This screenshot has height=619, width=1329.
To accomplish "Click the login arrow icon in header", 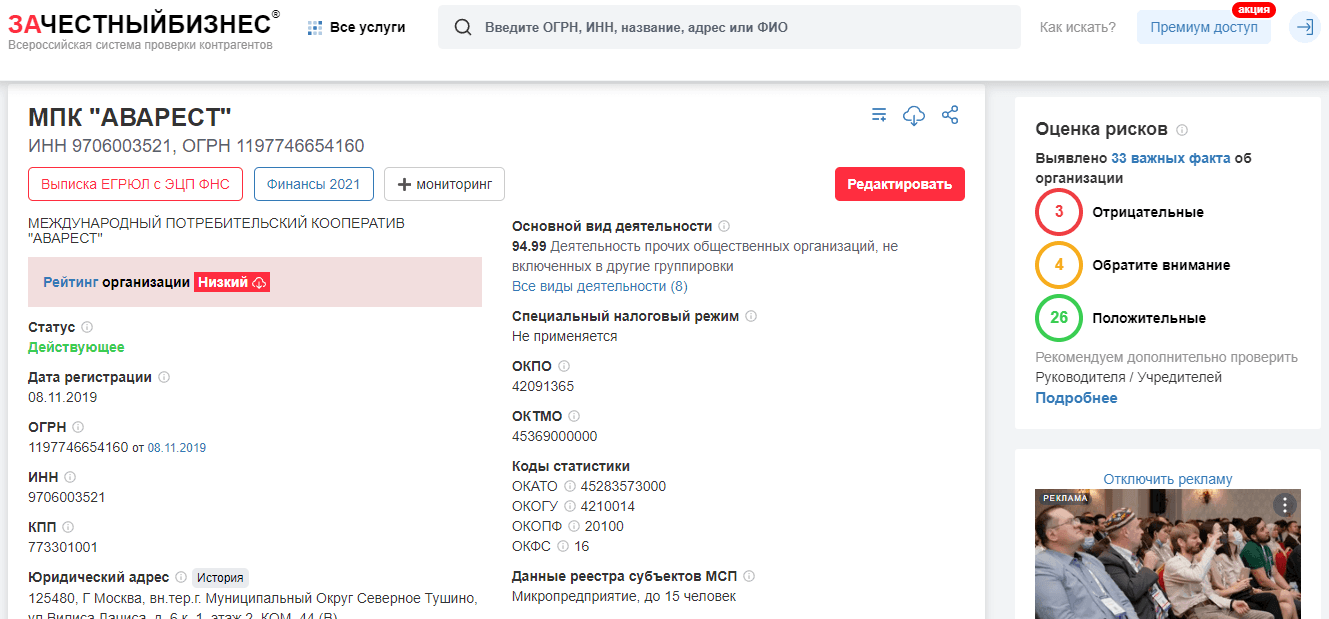I will [1304, 27].
